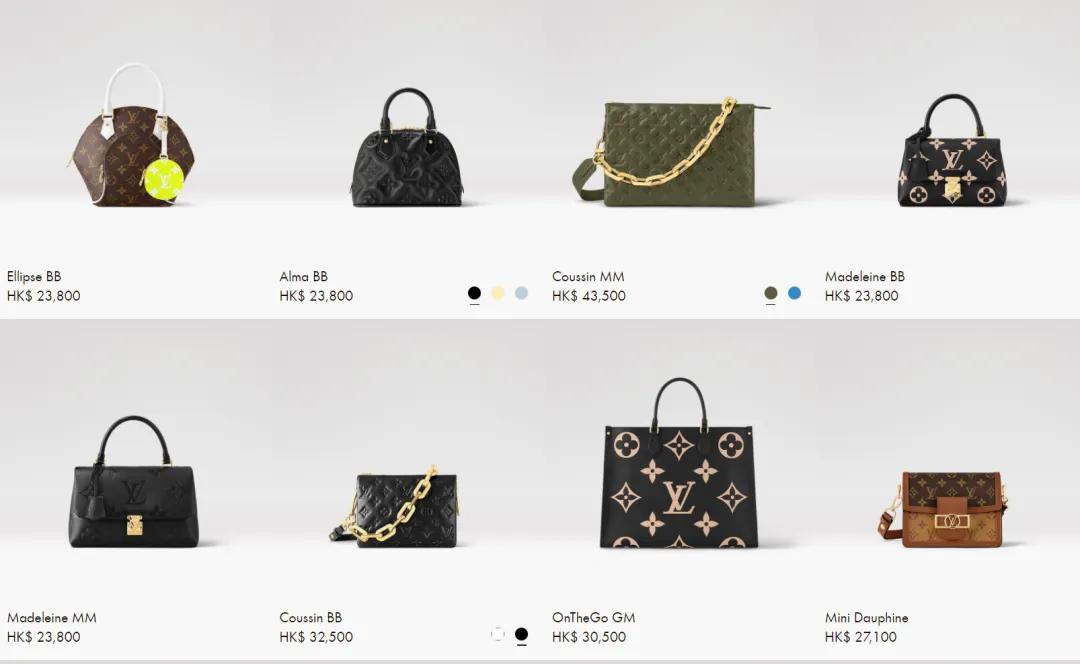1080x664 pixels.
Task: Choose olive green swatch for Coussin MM
Action: (x=771, y=293)
